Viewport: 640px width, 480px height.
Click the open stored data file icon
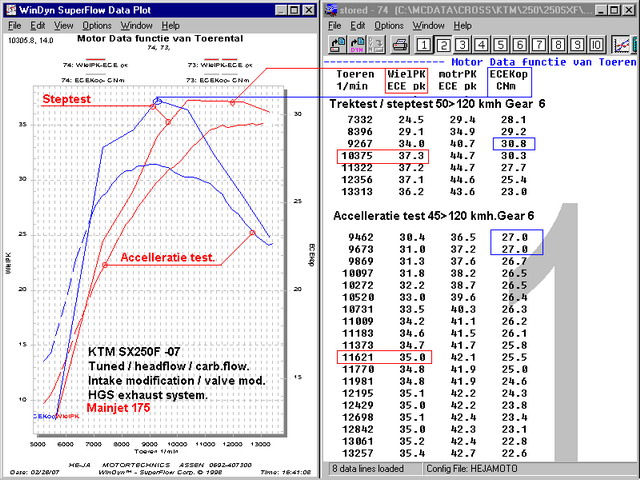pyautogui.click(x=337, y=44)
